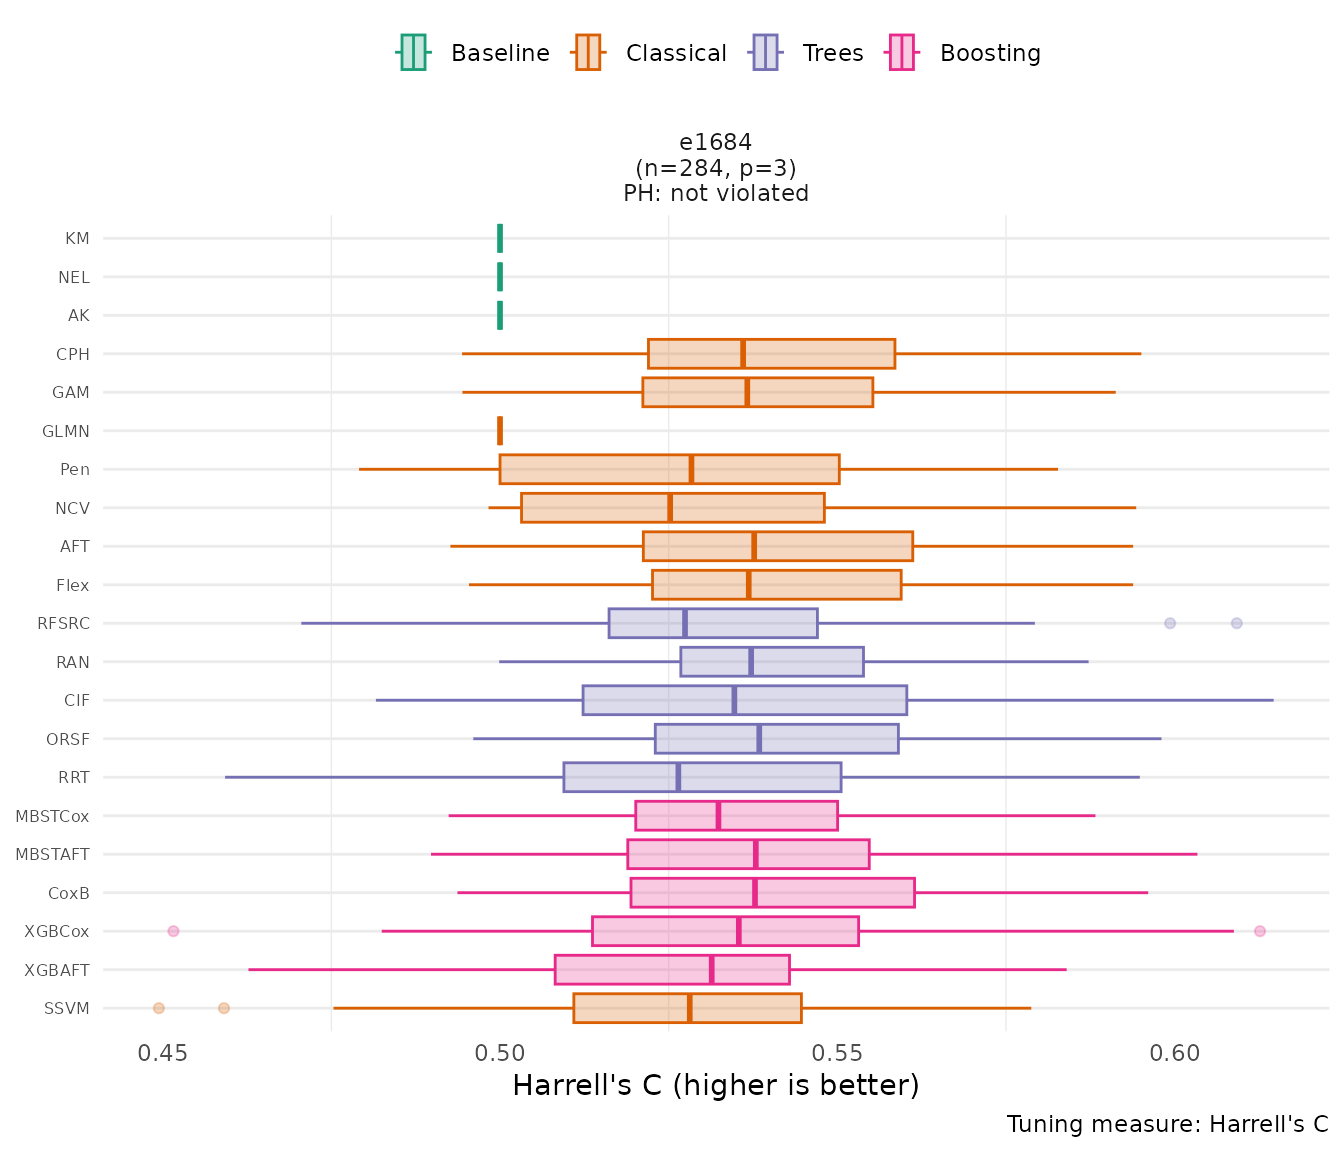Click the 0.55 x-axis tick label
1344x1152 pixels.
[x=837, y=1054]
